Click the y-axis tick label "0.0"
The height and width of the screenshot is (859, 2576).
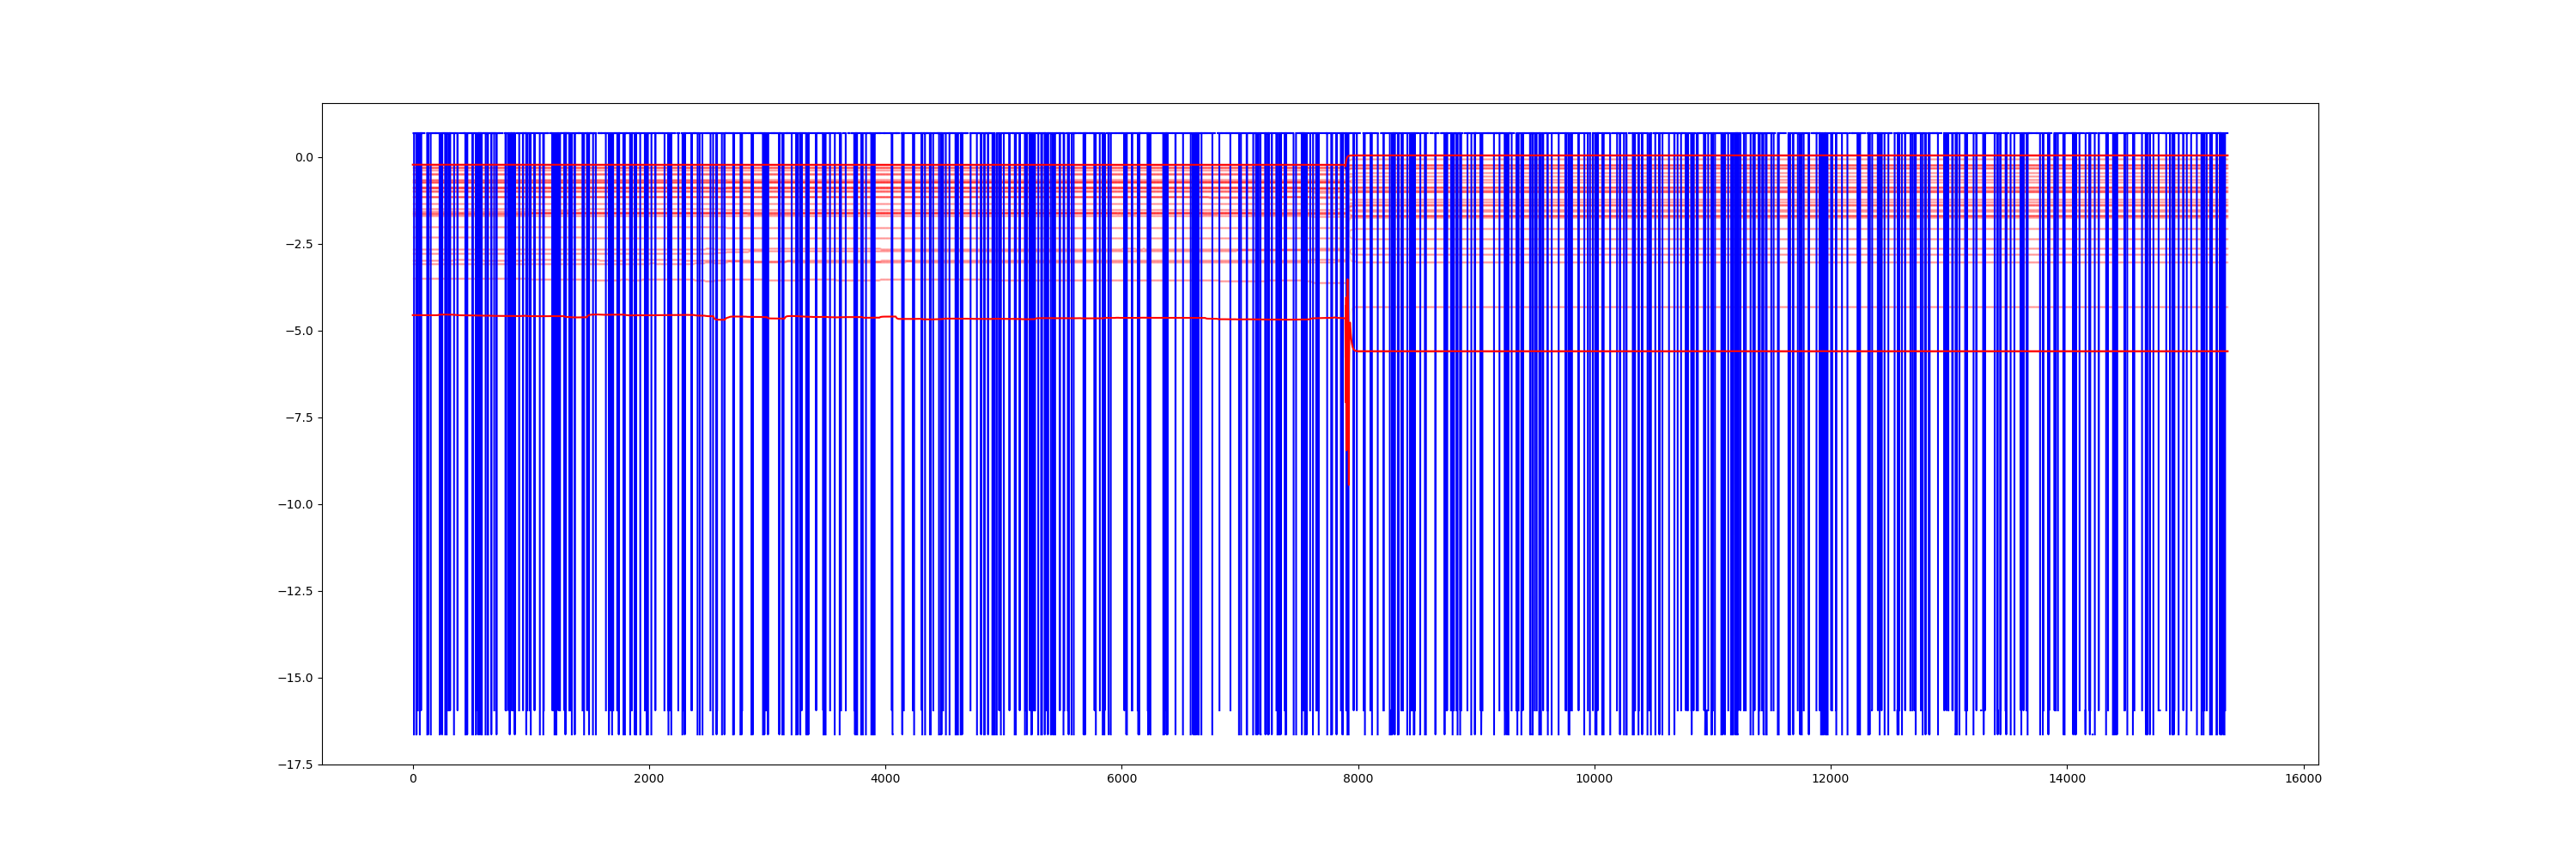click(x=303, y=157)
